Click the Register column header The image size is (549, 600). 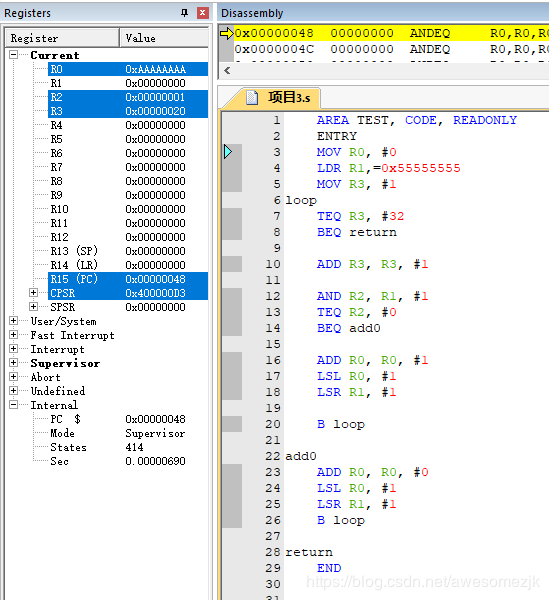tap(62, 38)
